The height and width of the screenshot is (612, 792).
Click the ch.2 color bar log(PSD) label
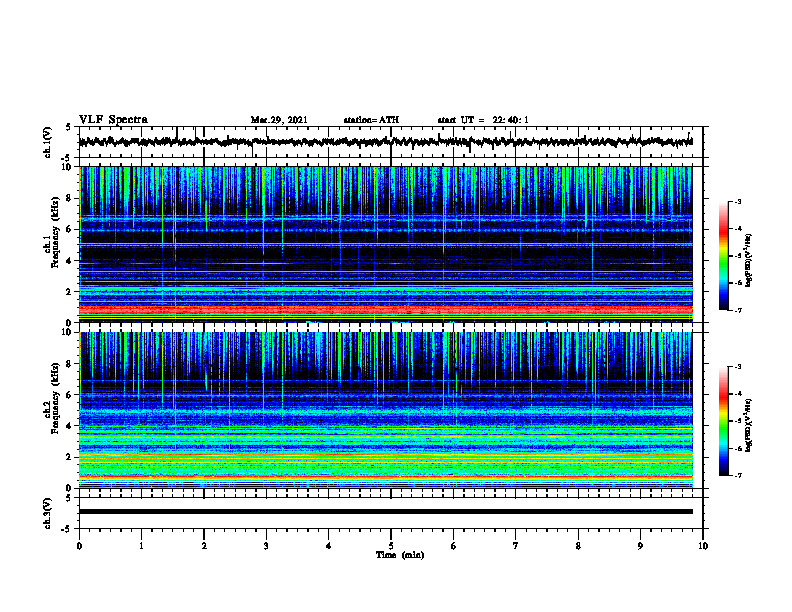click(749, 425)
